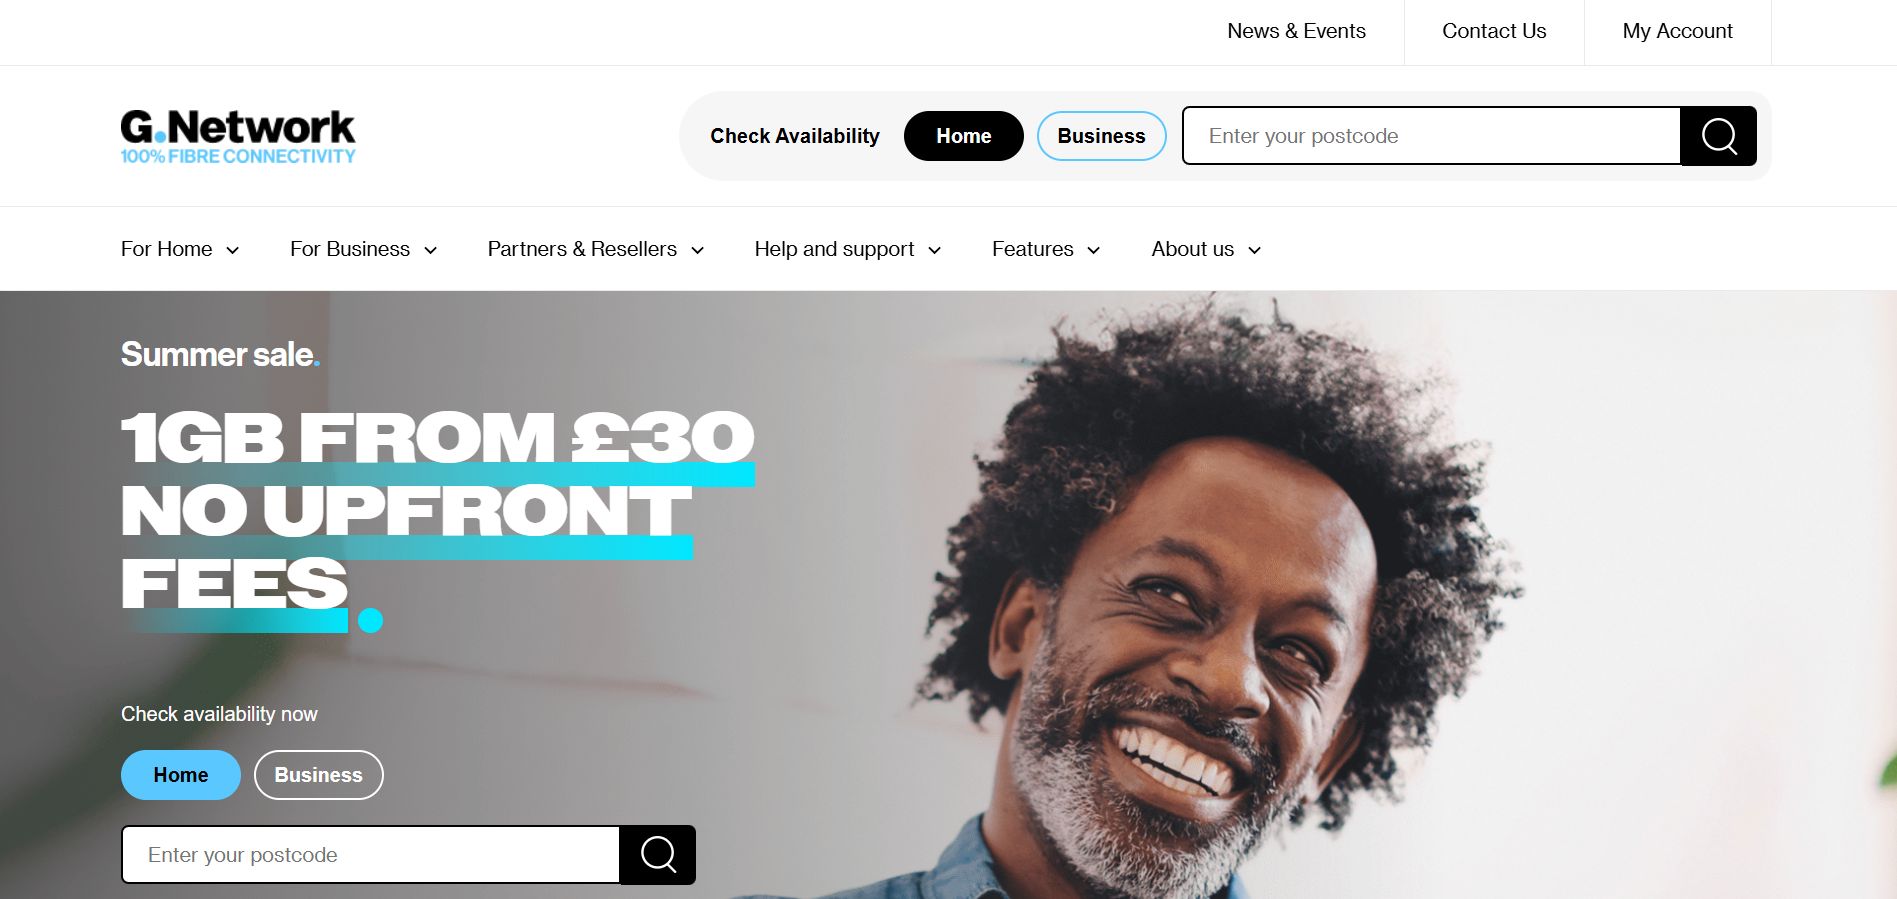Viewport: 1897px width, 899px height.
Task: Select Business toggle in header availability checker
Action: pos(1101,136)
